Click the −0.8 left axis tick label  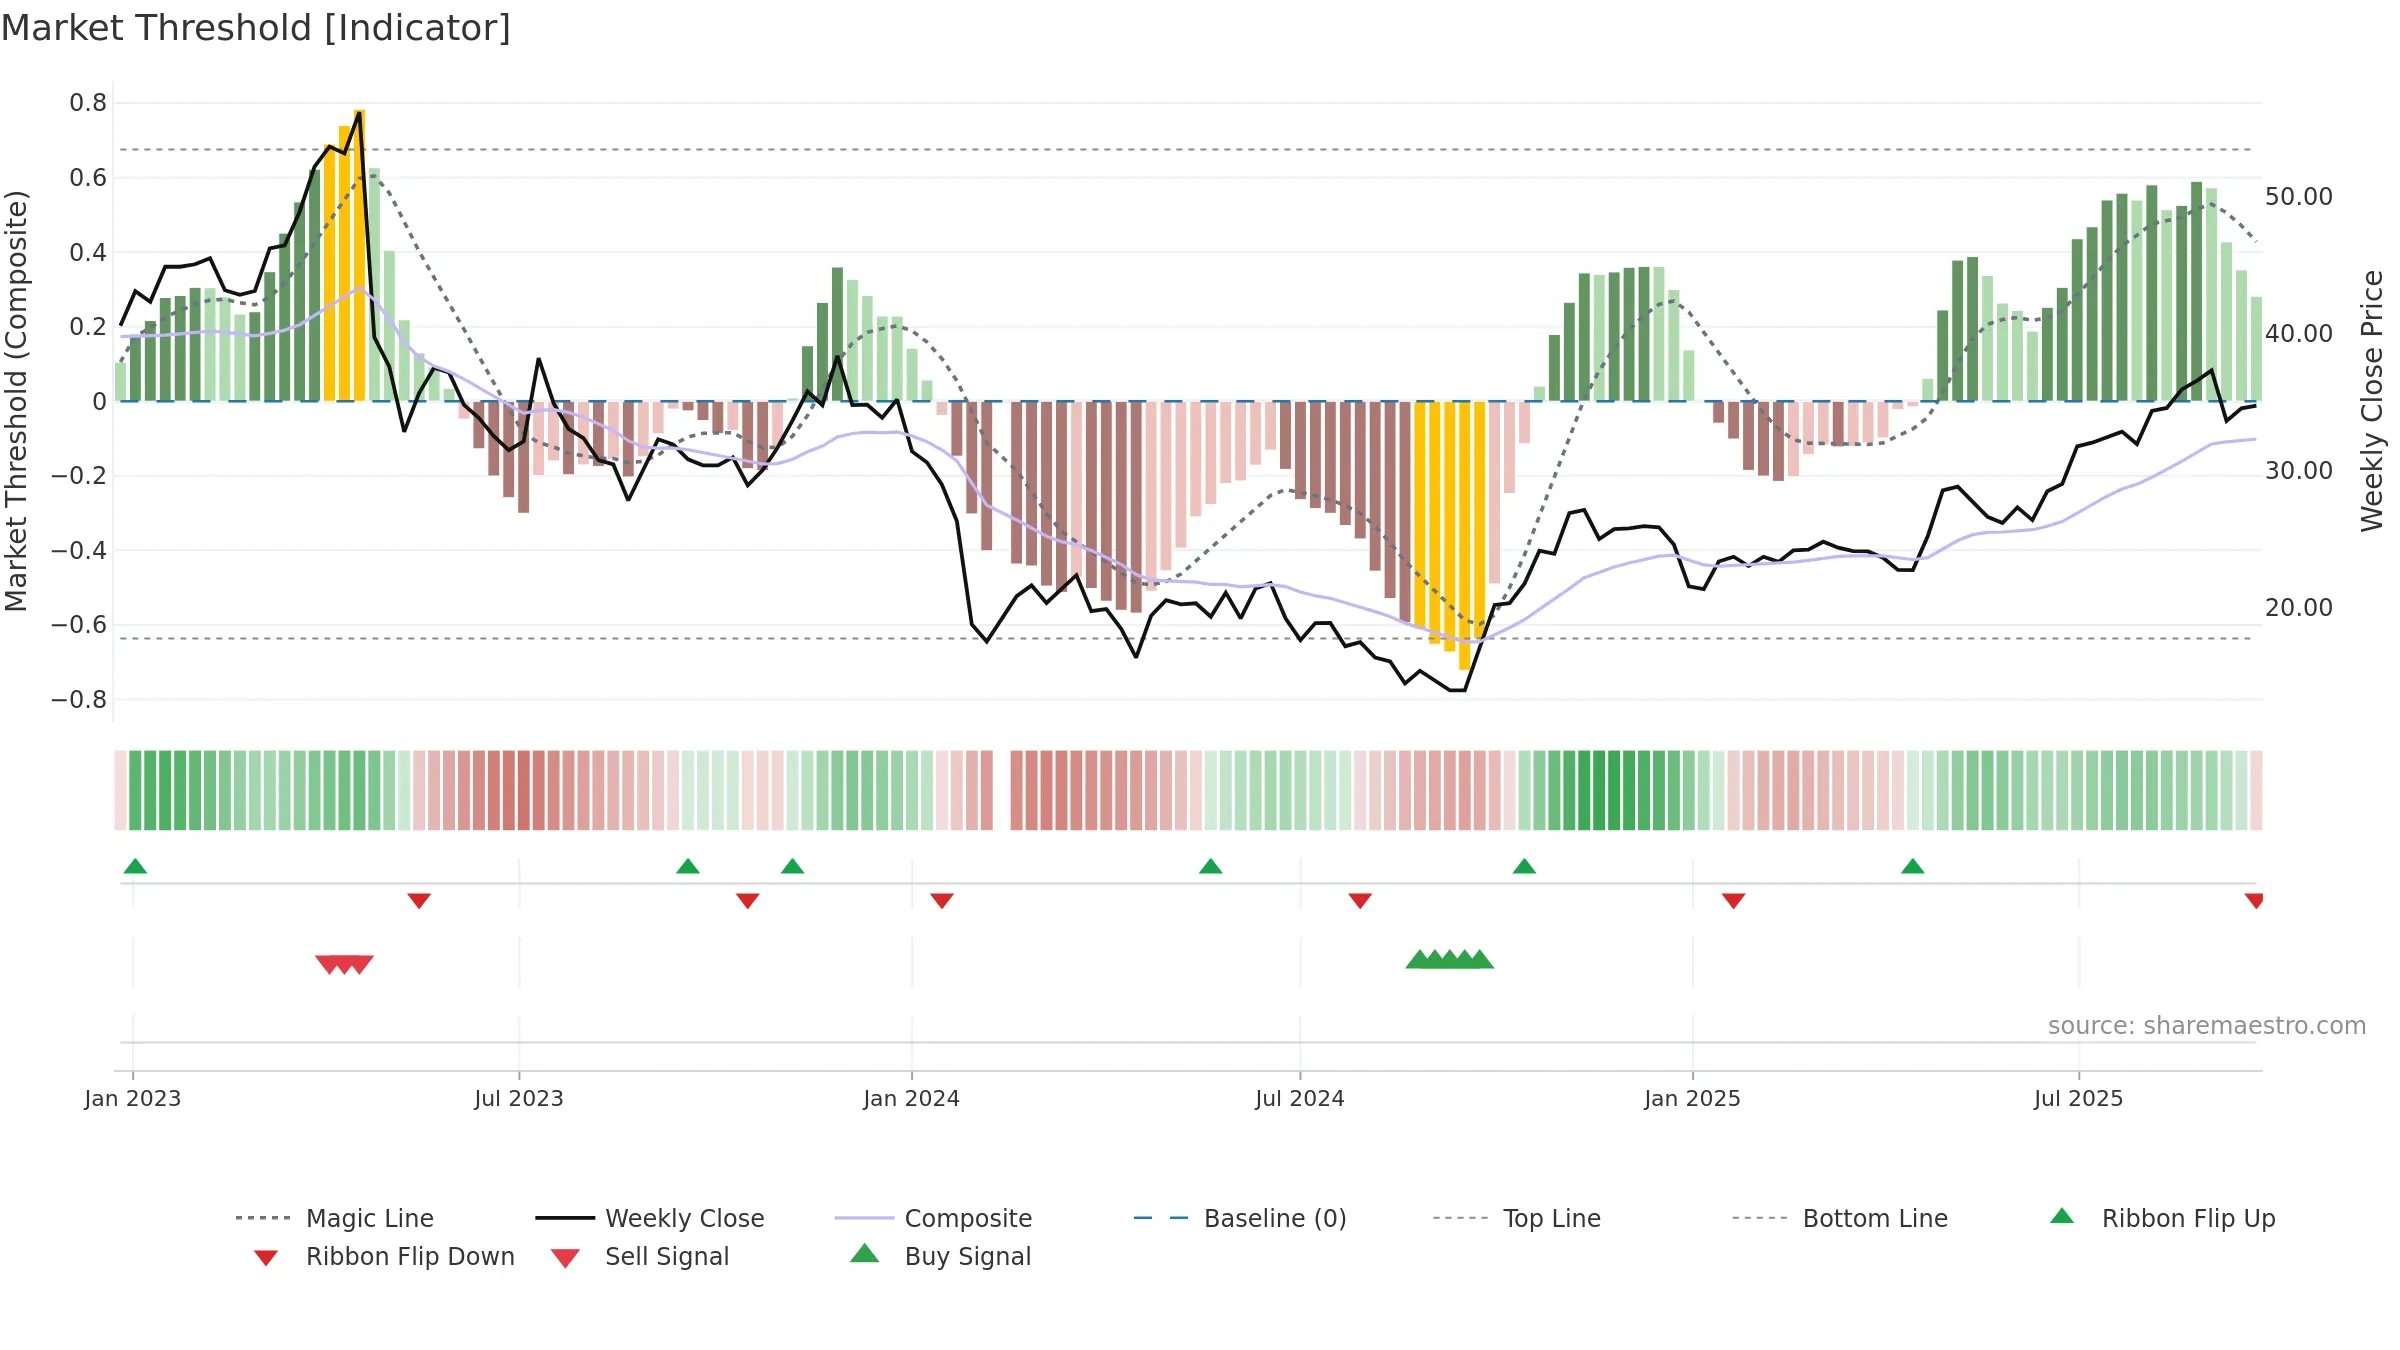[79, 700]
